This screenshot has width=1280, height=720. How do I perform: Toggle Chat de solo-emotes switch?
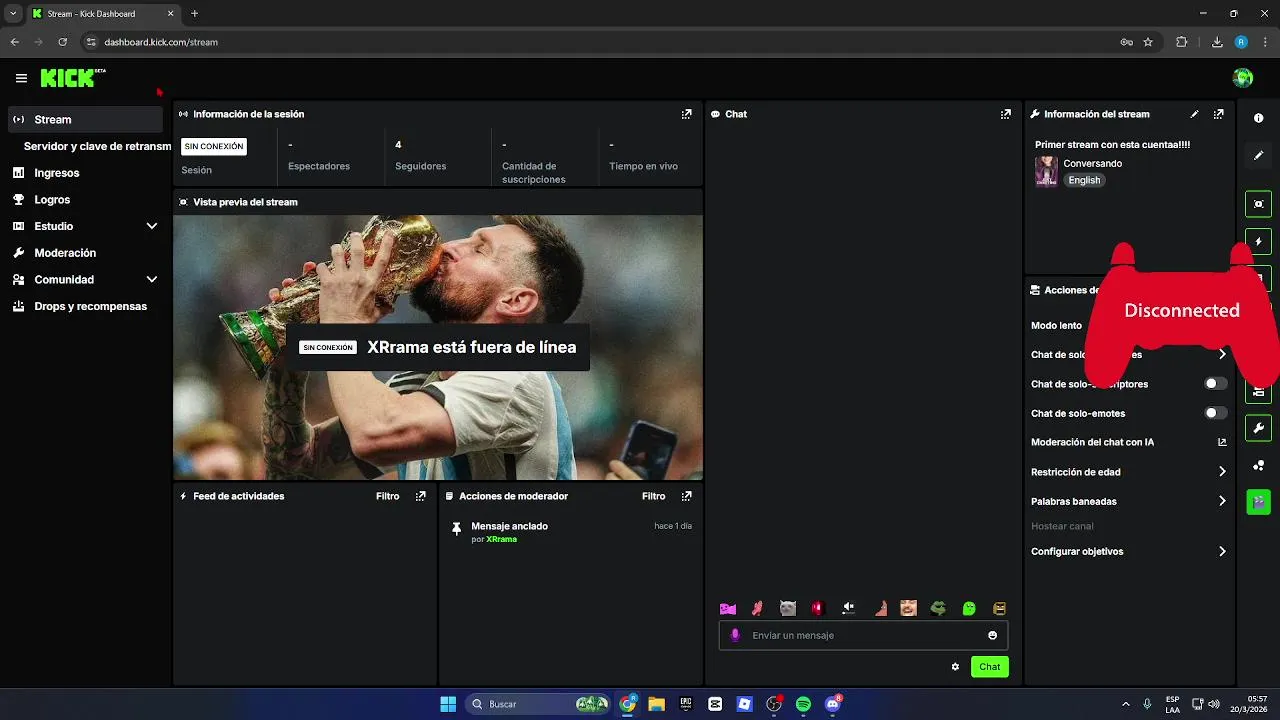[x=1215, y=413]
